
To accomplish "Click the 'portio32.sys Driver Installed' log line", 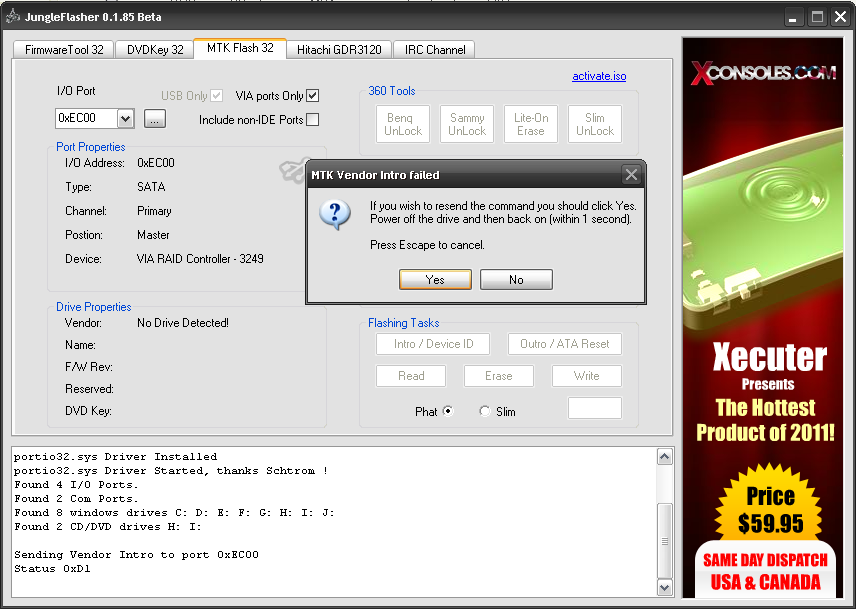I will click(115, 456).
